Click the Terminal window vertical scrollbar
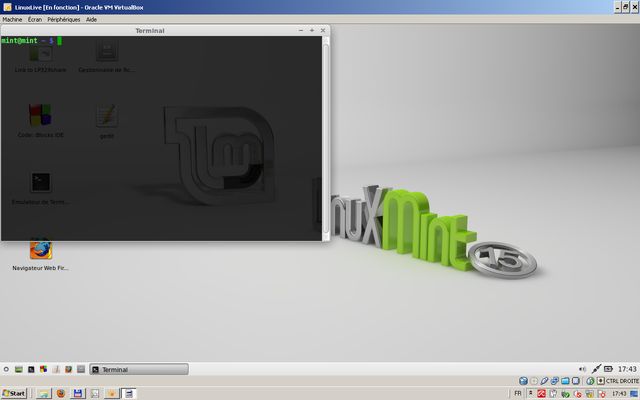 pos(326,138)
